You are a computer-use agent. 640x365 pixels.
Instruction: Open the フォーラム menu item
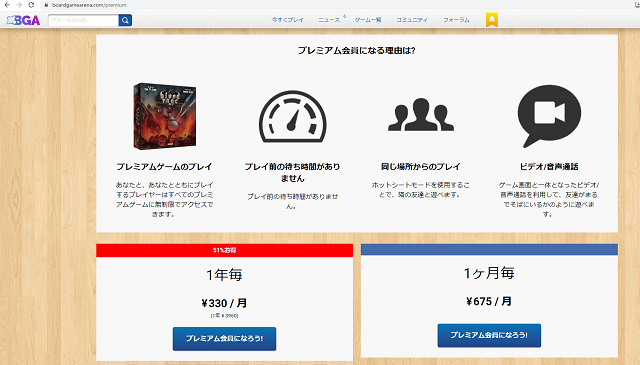[456, 20]
